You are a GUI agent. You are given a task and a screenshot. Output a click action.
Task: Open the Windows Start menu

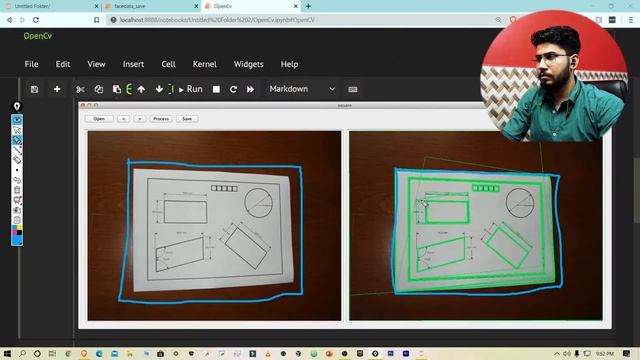[x=7, y=353]
